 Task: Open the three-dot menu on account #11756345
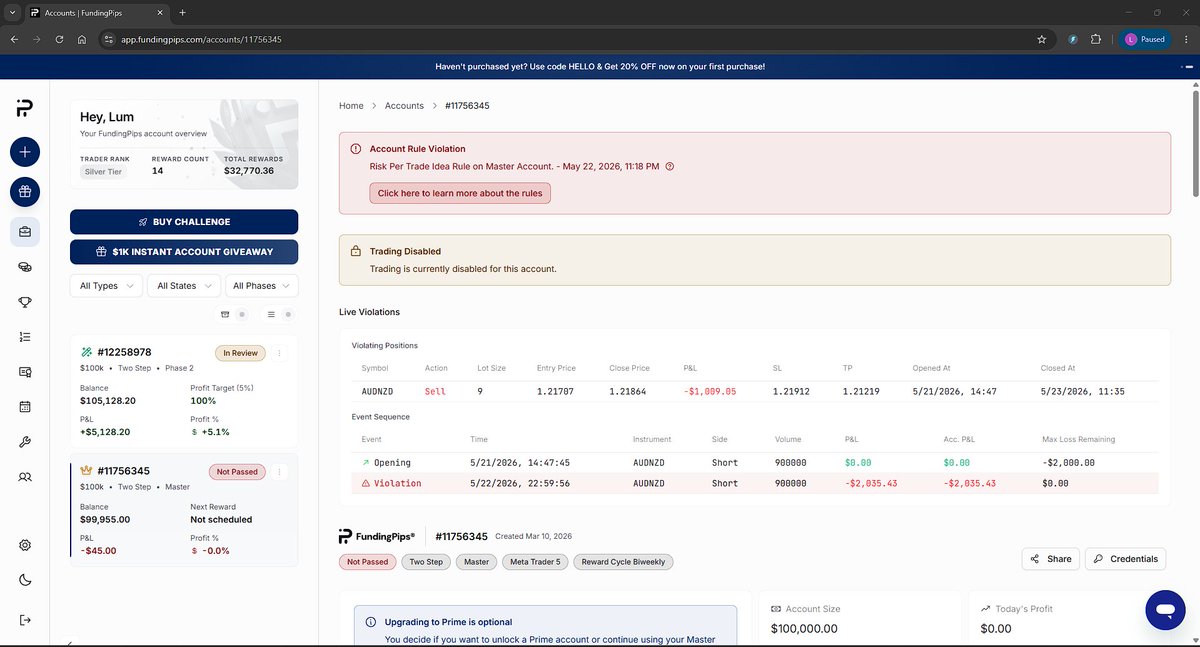click(279, 471)
